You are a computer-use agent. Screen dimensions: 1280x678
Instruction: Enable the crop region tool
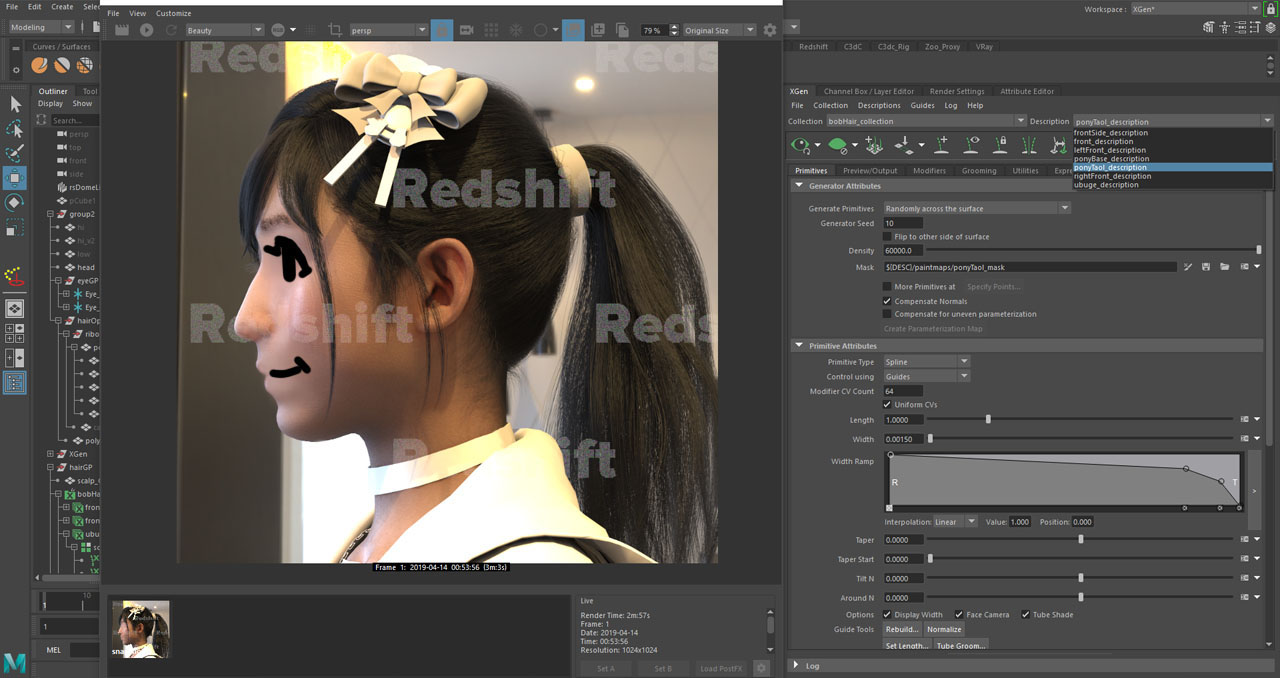point(335,30)
